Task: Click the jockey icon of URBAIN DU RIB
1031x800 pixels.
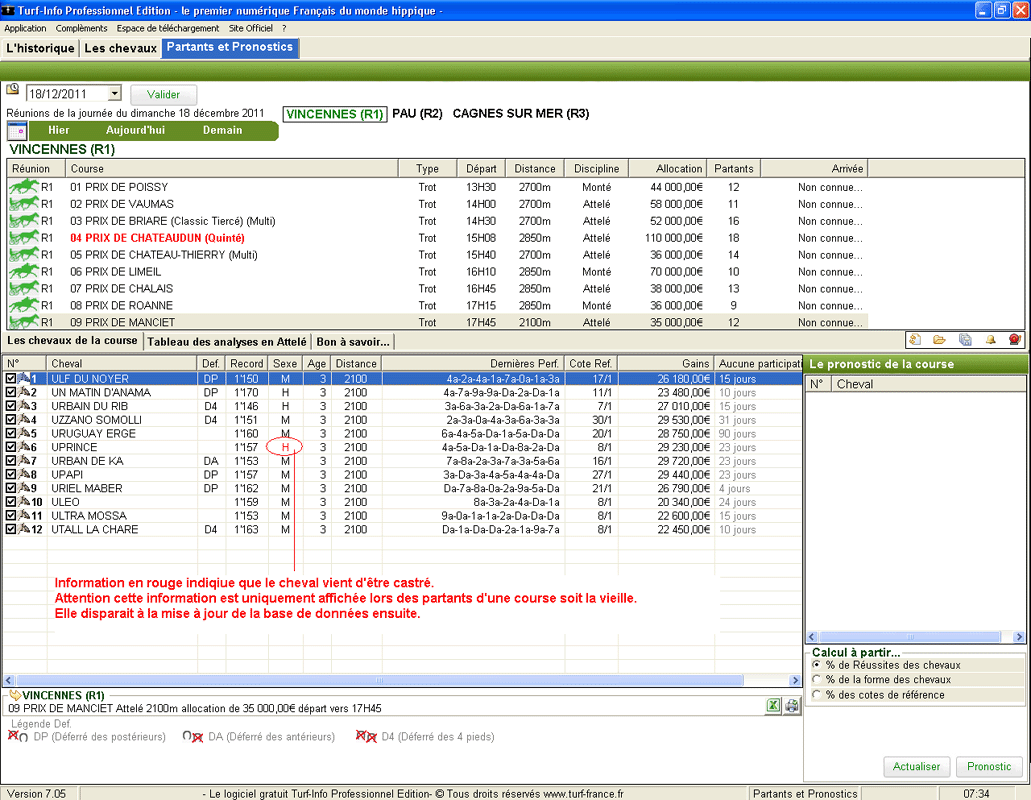Action: [24, 406]
